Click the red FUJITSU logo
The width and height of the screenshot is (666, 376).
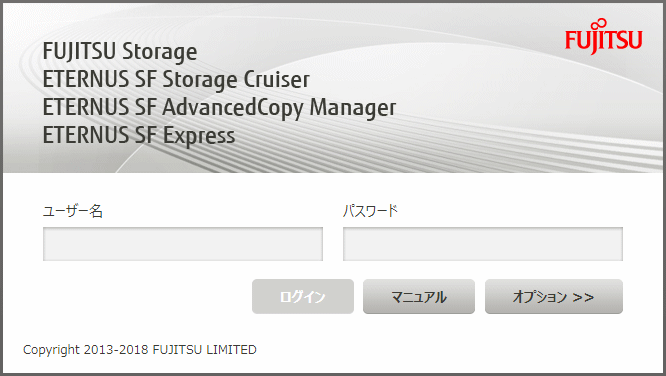click(603, 37)
